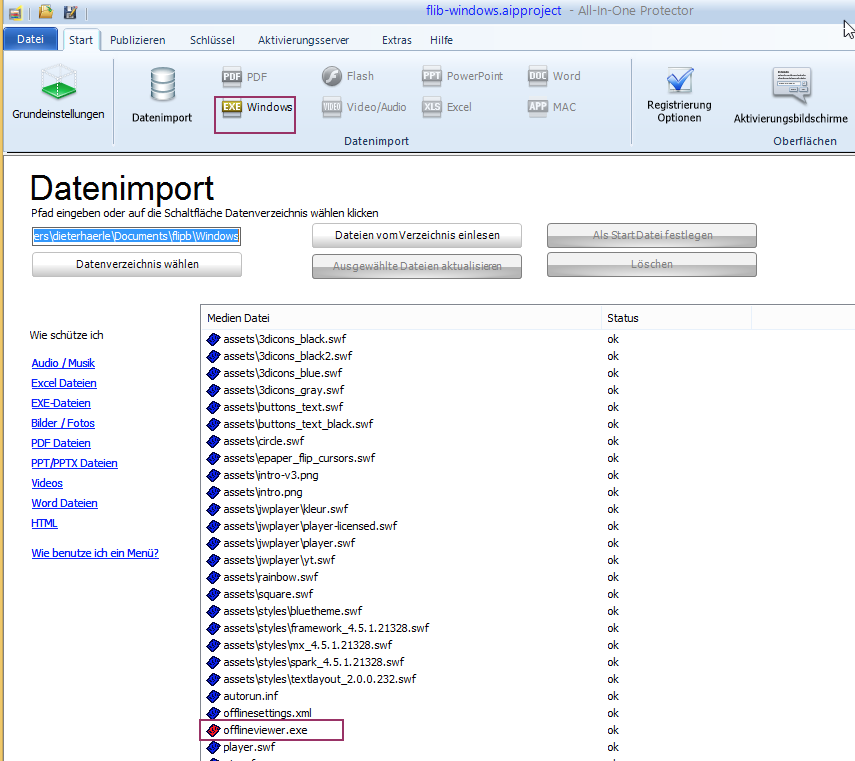Screen dimensions: 855x761
Task: Select Flash import in the ribbon
Action: click(x=348, y=76)
